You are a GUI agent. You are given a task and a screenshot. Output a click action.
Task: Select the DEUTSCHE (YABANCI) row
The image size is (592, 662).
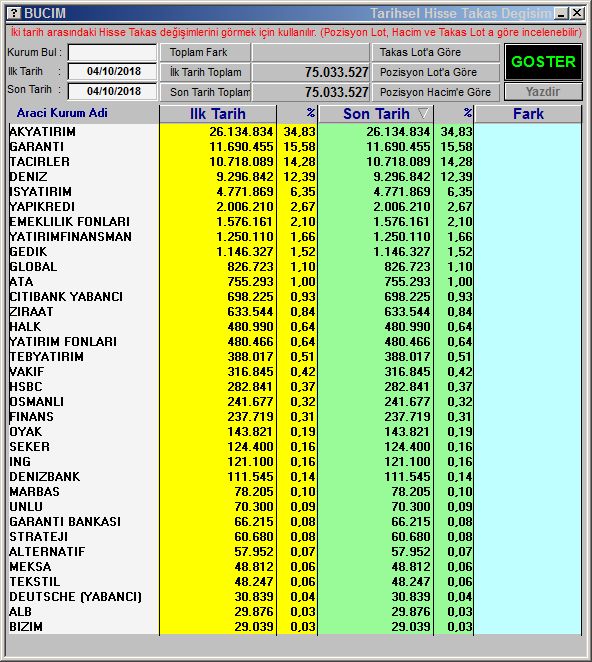click(295, 597)
